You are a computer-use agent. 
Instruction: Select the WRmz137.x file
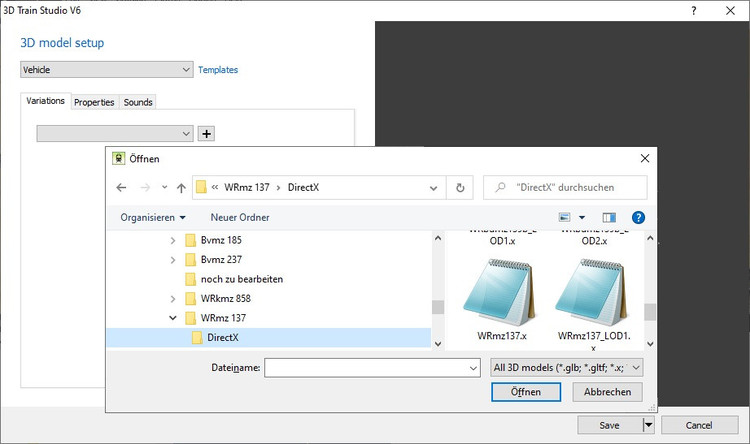click(x=501, y=299)
